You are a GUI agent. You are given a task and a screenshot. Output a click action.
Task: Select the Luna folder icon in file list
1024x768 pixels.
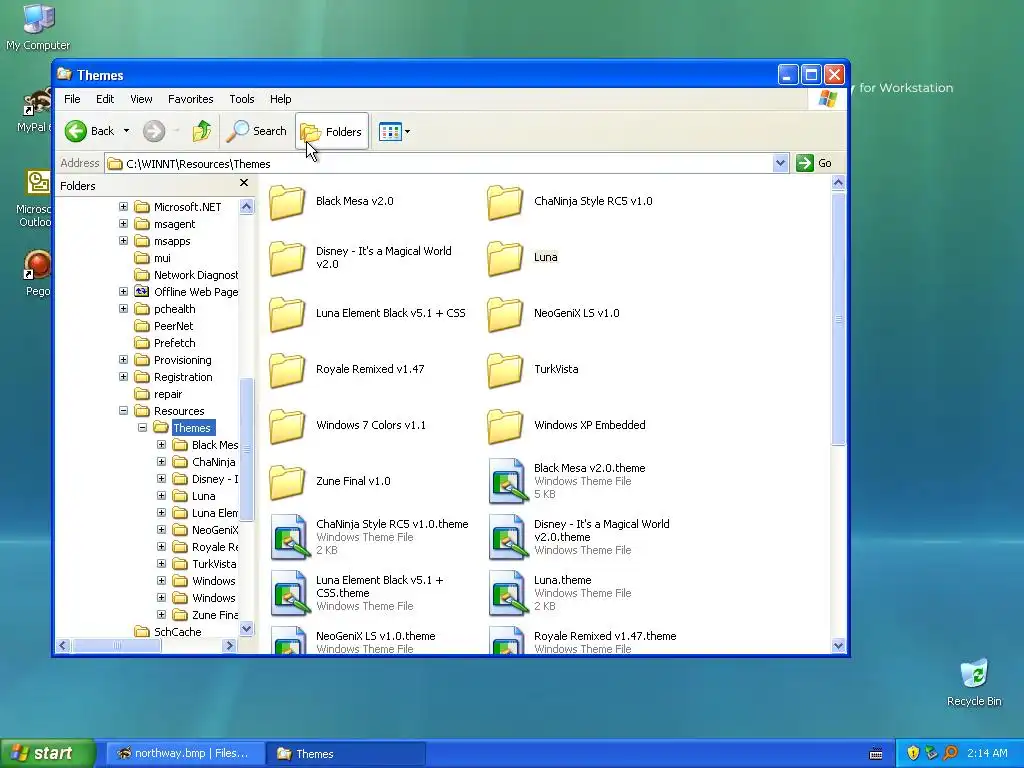click(505, 257)
